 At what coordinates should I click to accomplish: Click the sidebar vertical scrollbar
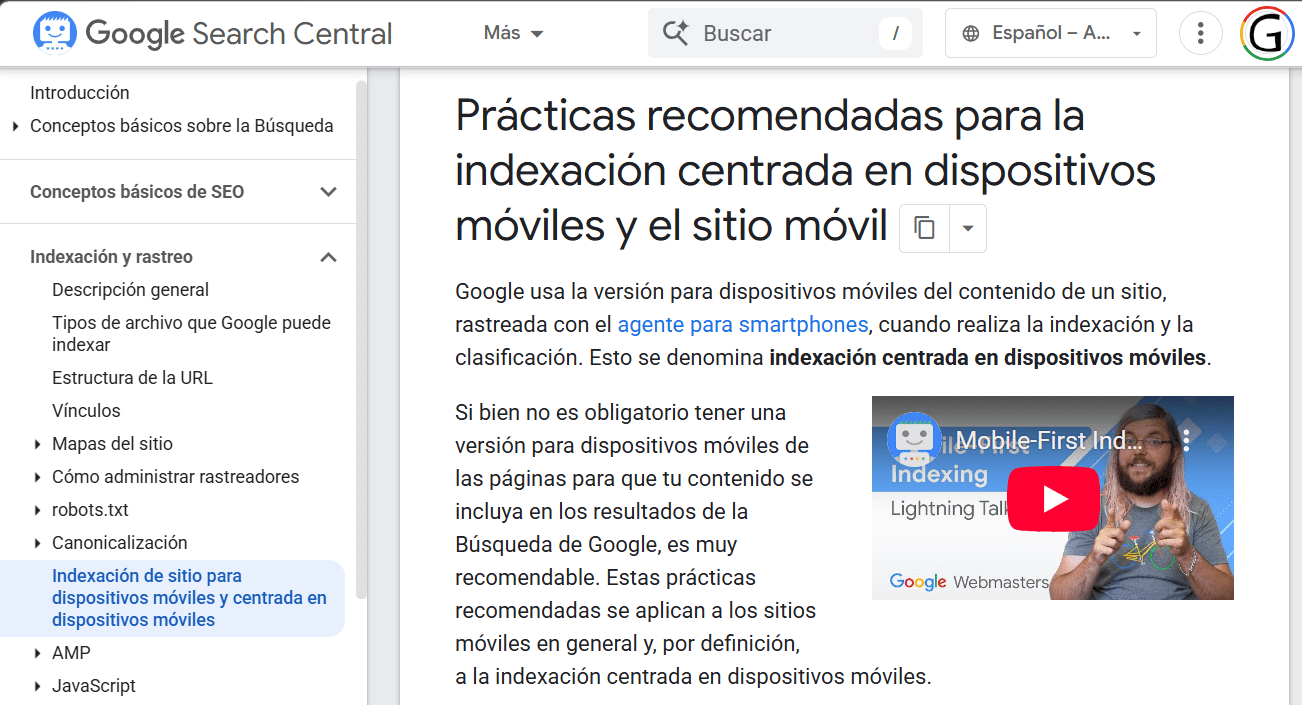pyautogui.click(x=361, y=340)
